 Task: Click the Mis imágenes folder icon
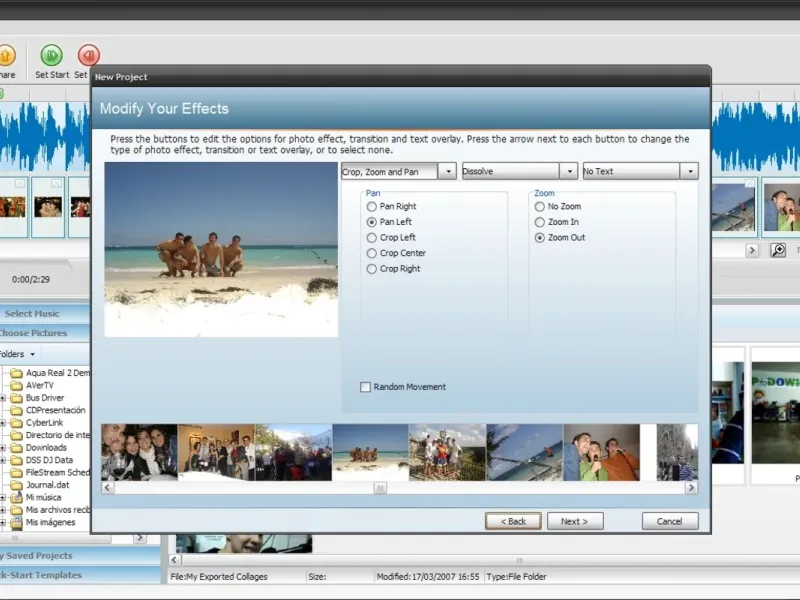(x=16, y=522)
